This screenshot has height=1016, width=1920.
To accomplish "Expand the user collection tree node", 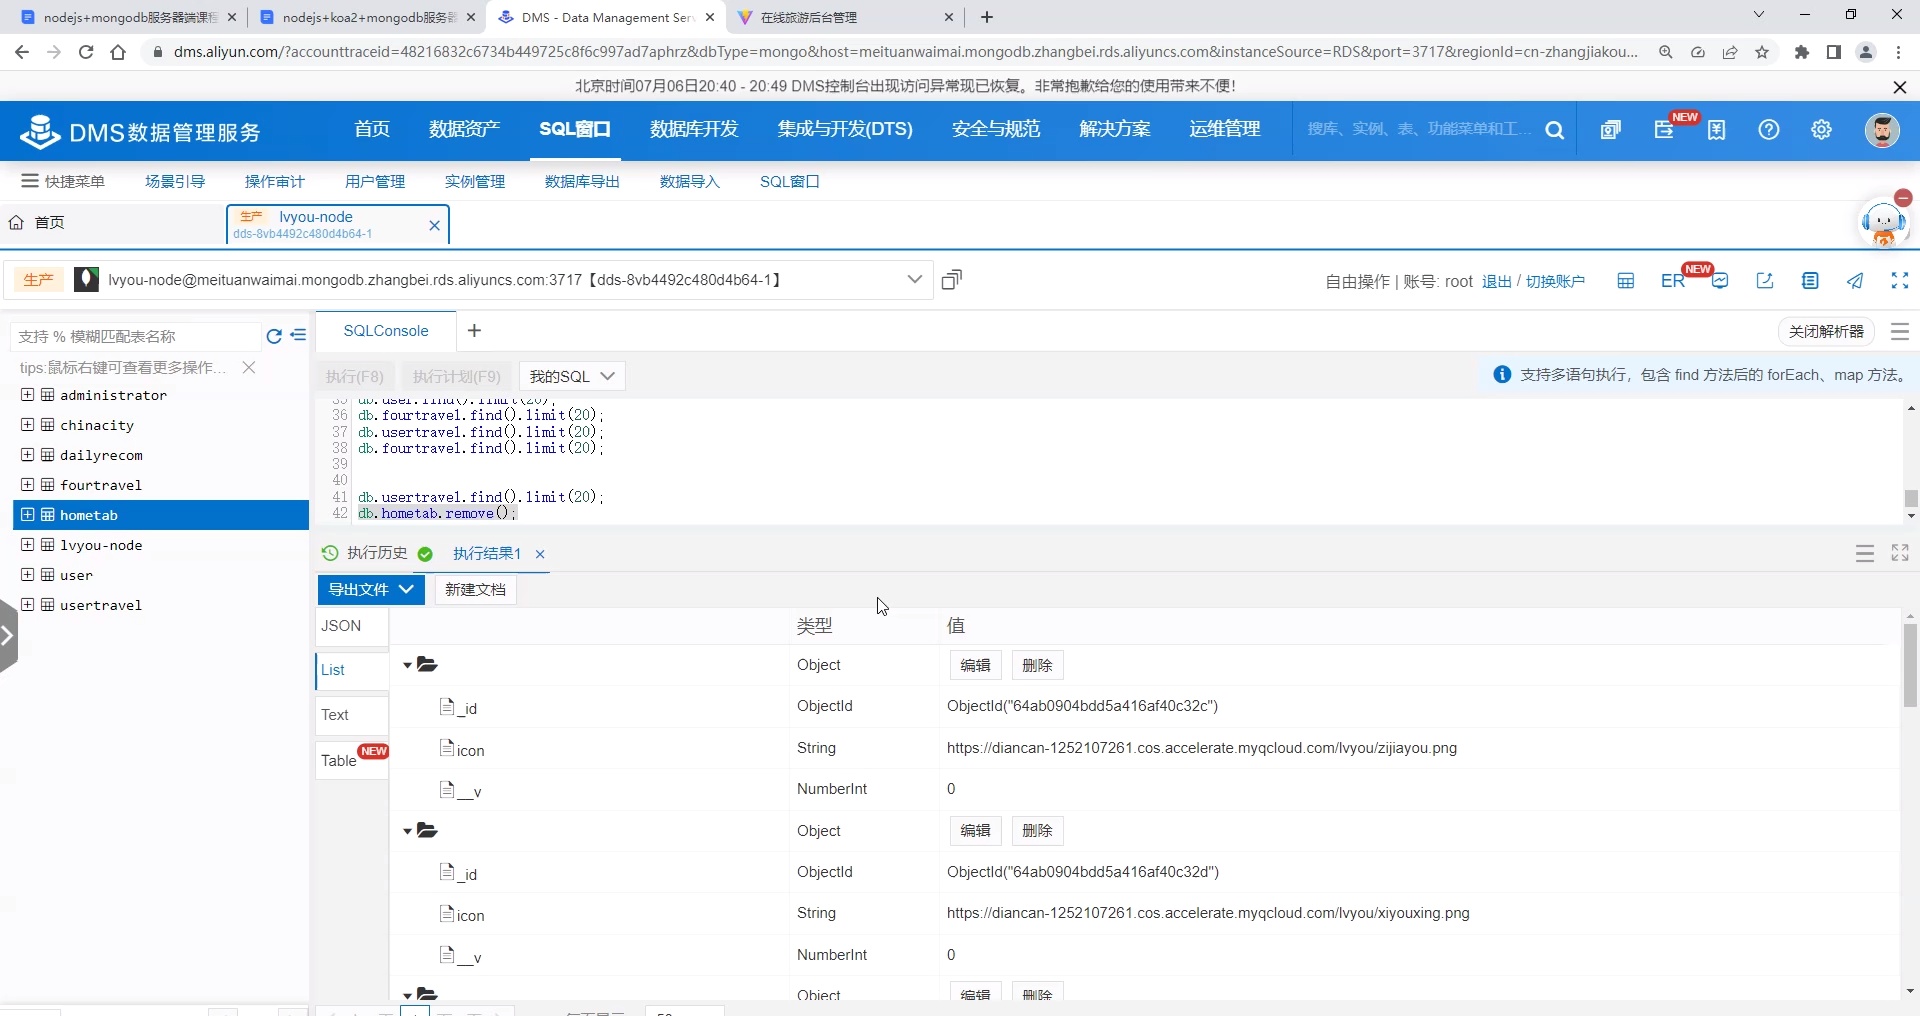I will (x=27, y=575).
